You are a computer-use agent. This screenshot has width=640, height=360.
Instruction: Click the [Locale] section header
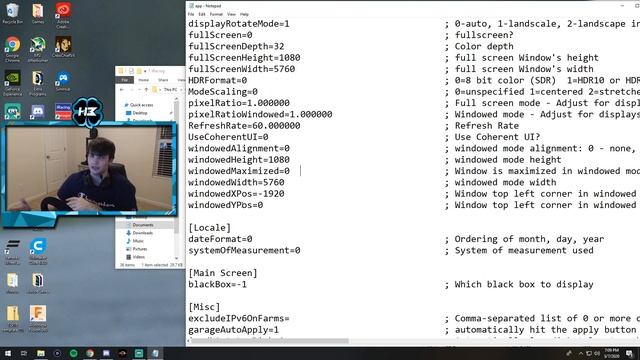(209, 228)
